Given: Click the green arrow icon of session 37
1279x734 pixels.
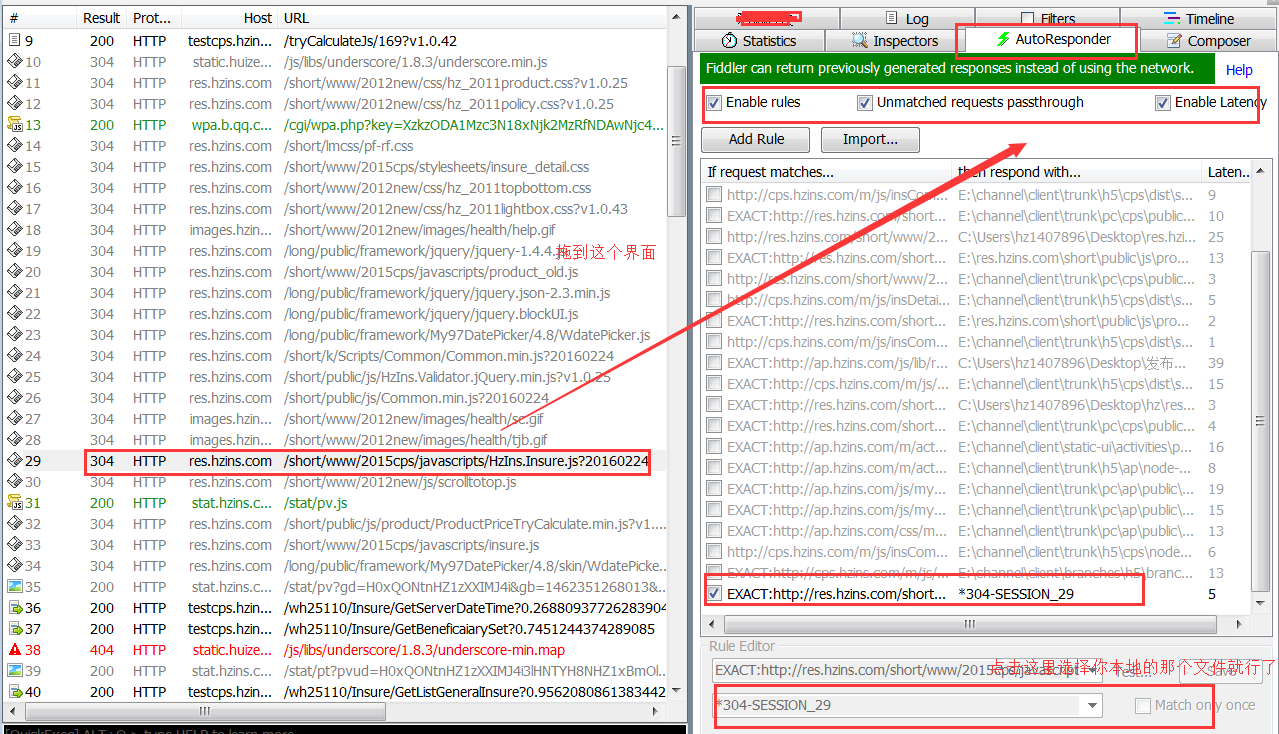Looking at the screenshot, I should point(14,629).
